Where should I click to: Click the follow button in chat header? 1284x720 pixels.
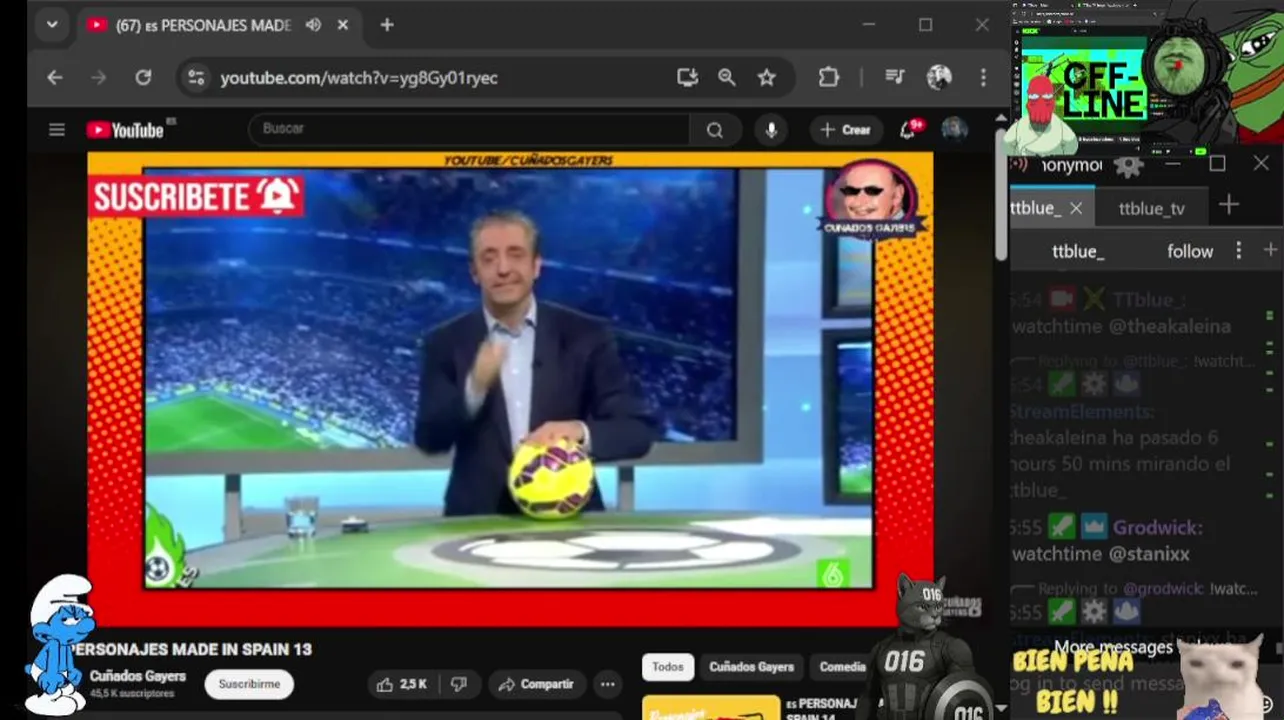[x=1190, y=252]
